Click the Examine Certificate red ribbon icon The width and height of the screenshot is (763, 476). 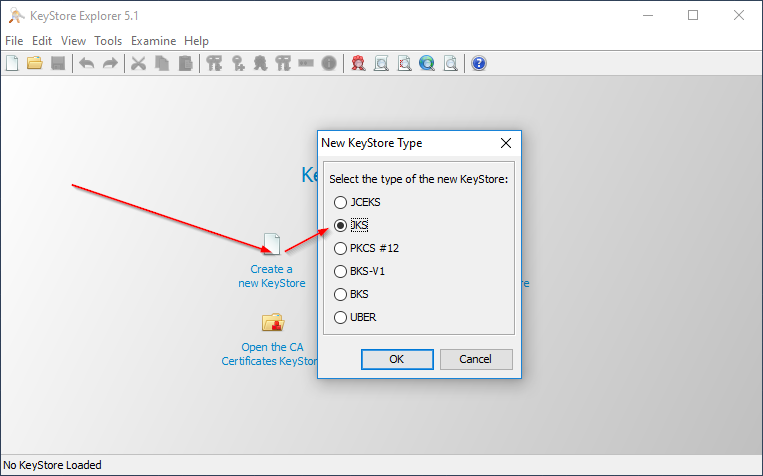coord(358,64)
